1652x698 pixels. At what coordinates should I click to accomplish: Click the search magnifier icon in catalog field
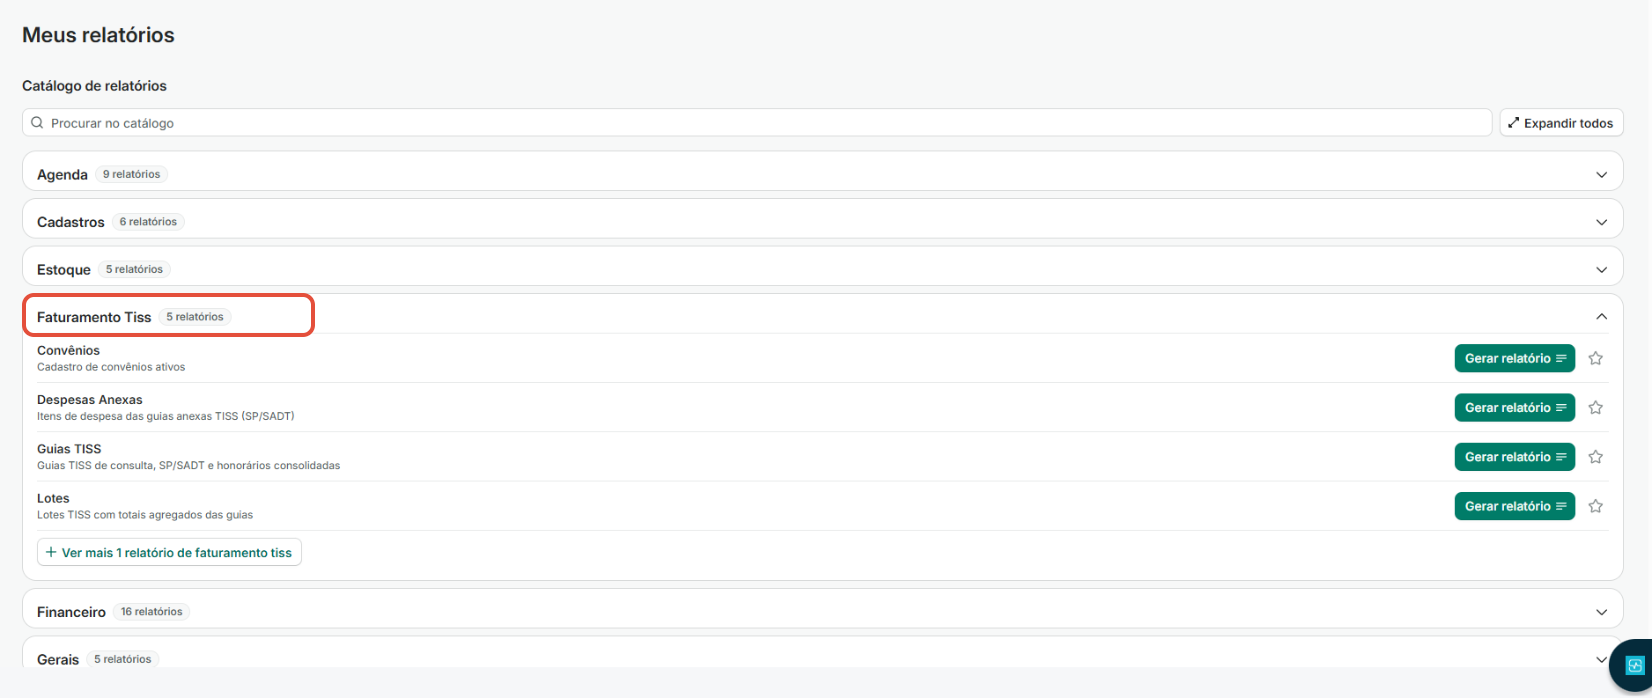tap(37, 123)
